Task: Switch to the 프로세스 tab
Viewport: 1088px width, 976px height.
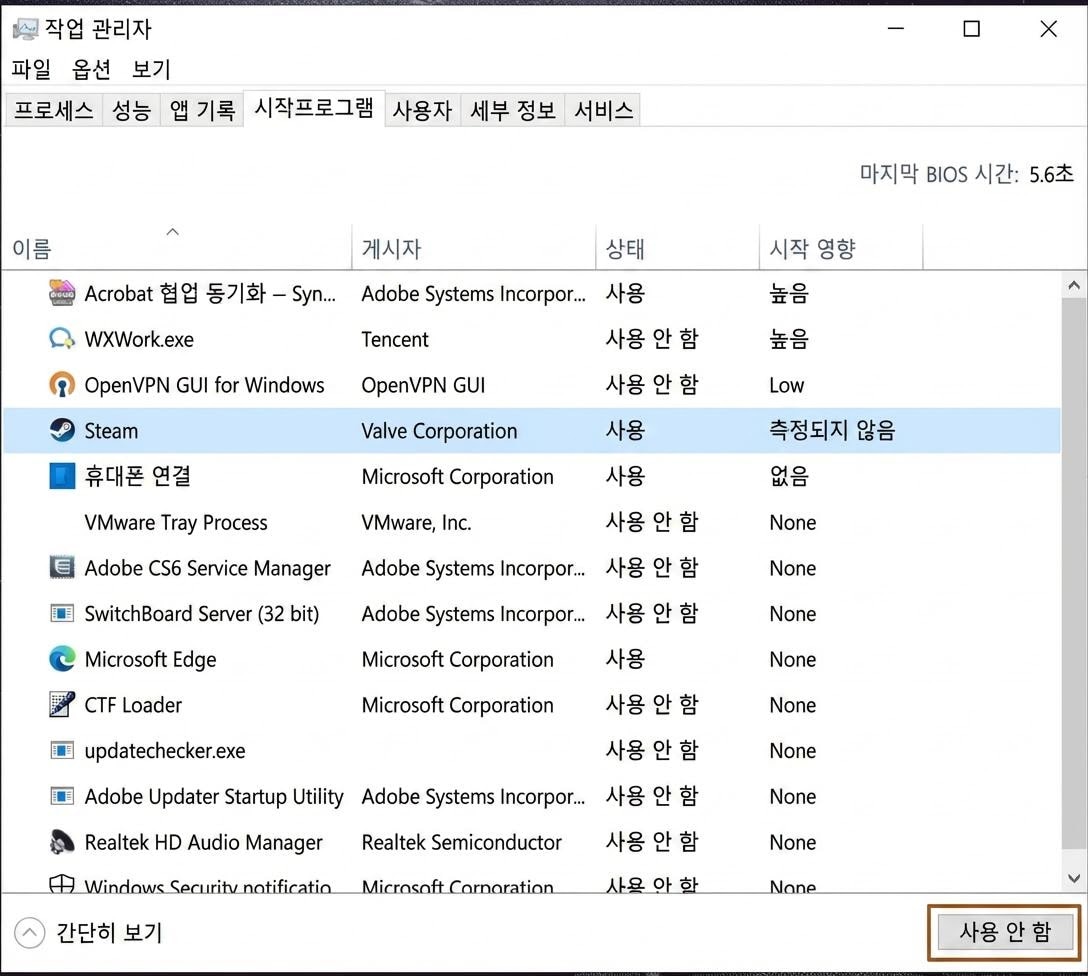Action: pyautogui.click(x=53, y=111)
